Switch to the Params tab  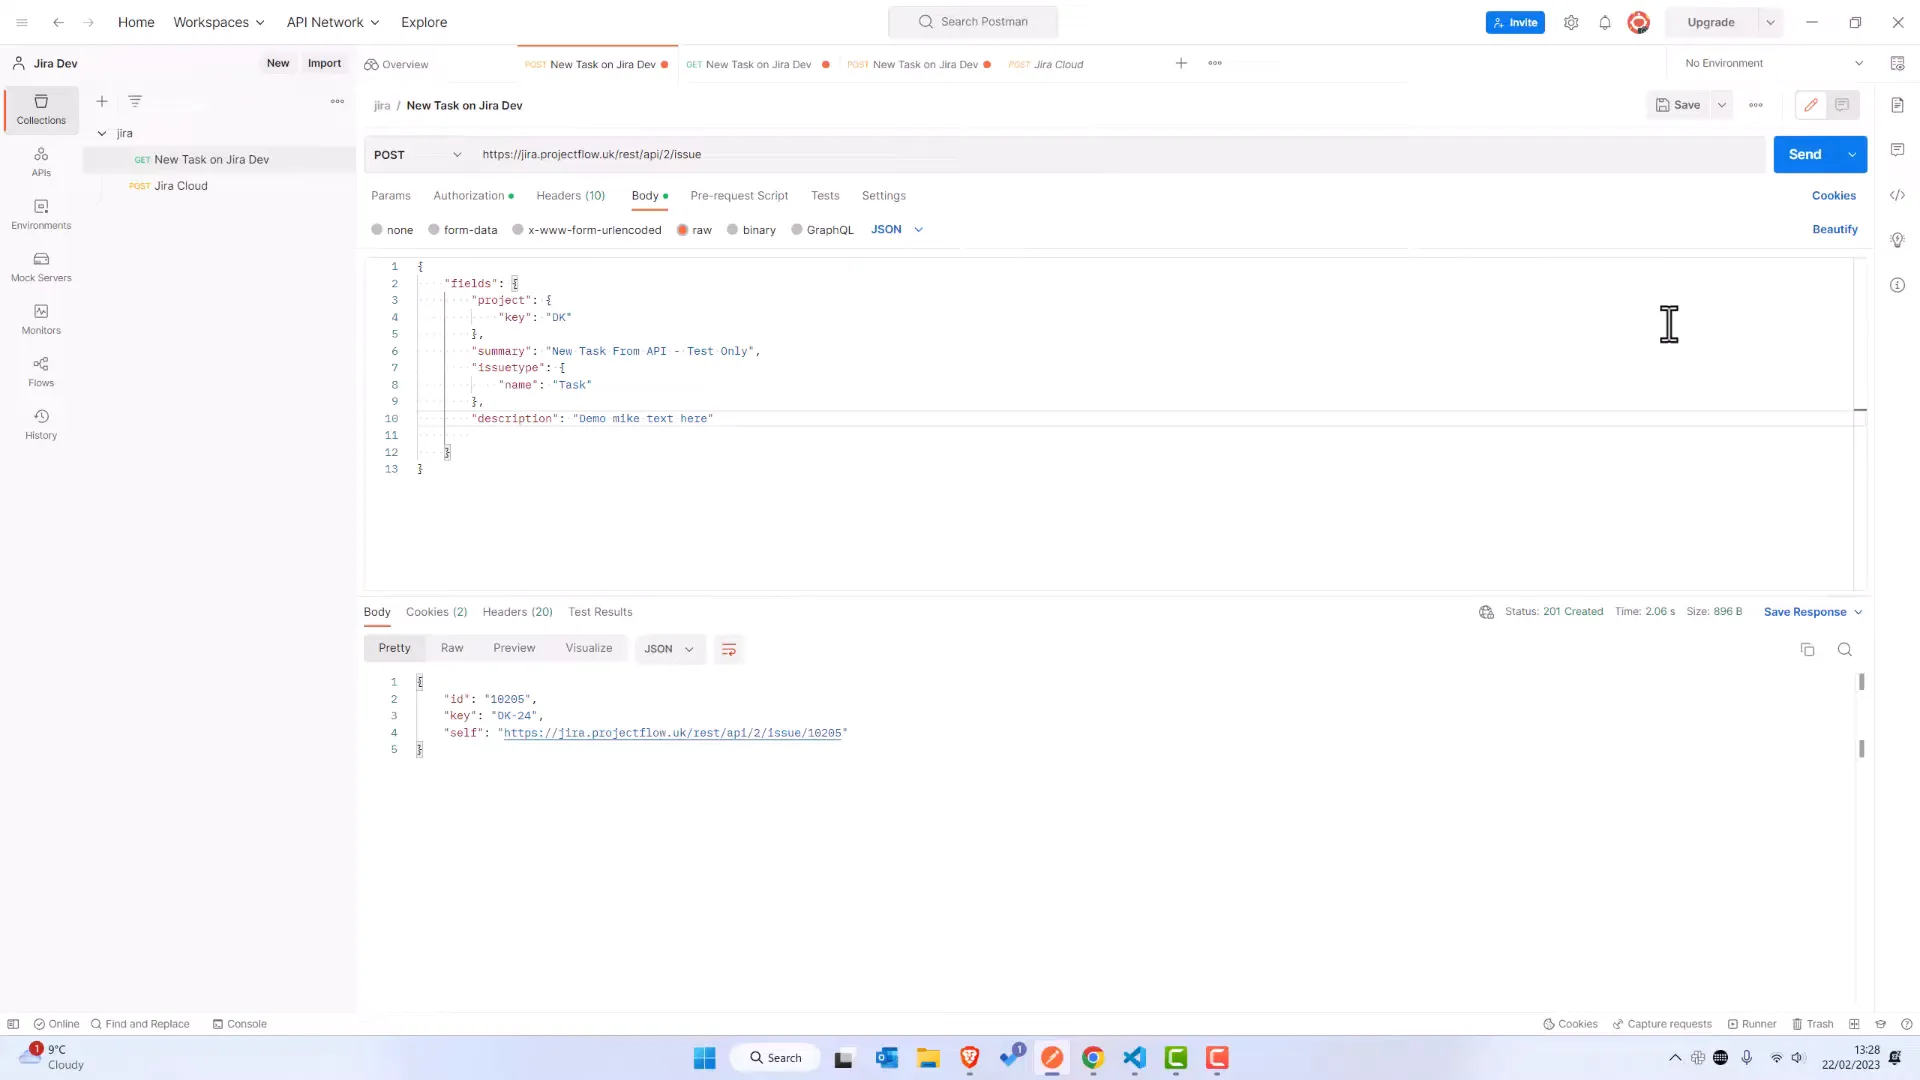click(391, 196)
